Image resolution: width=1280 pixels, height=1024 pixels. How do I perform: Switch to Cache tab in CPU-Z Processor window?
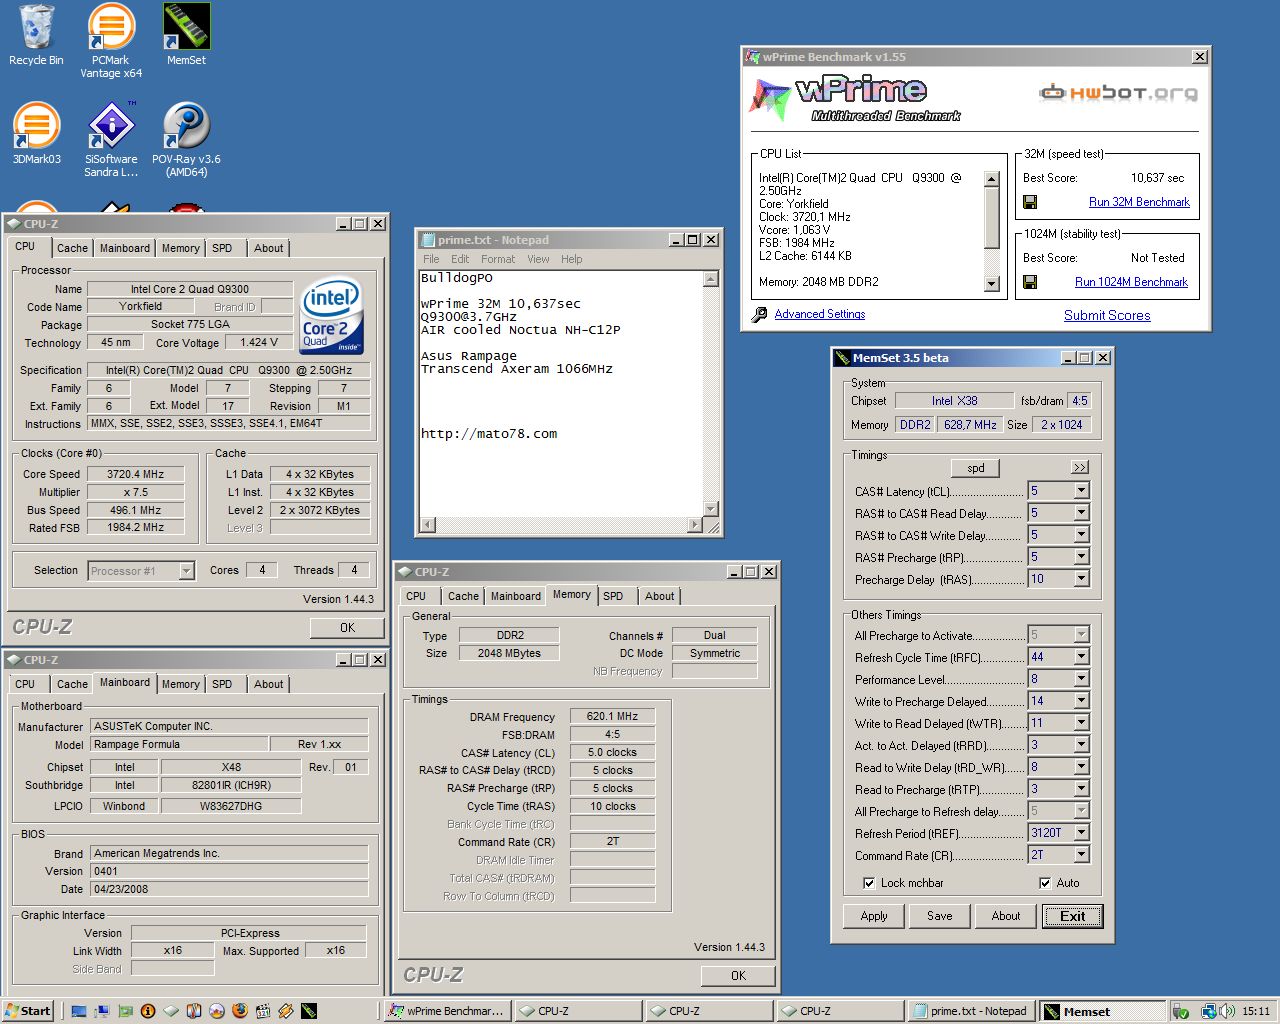pyautogui.click(x=72, y=248)
